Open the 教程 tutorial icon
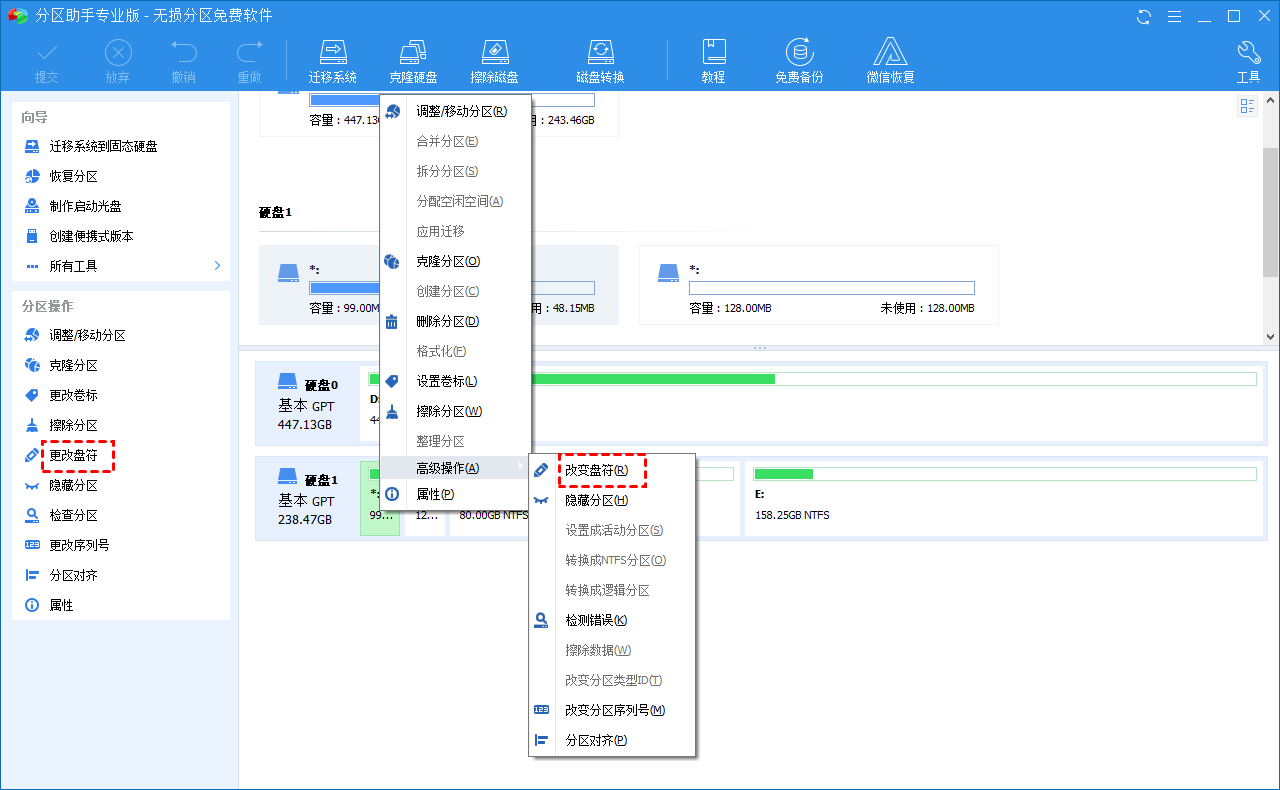The width and height of the screenshot is (1280, 790). (x=713, y=62)
